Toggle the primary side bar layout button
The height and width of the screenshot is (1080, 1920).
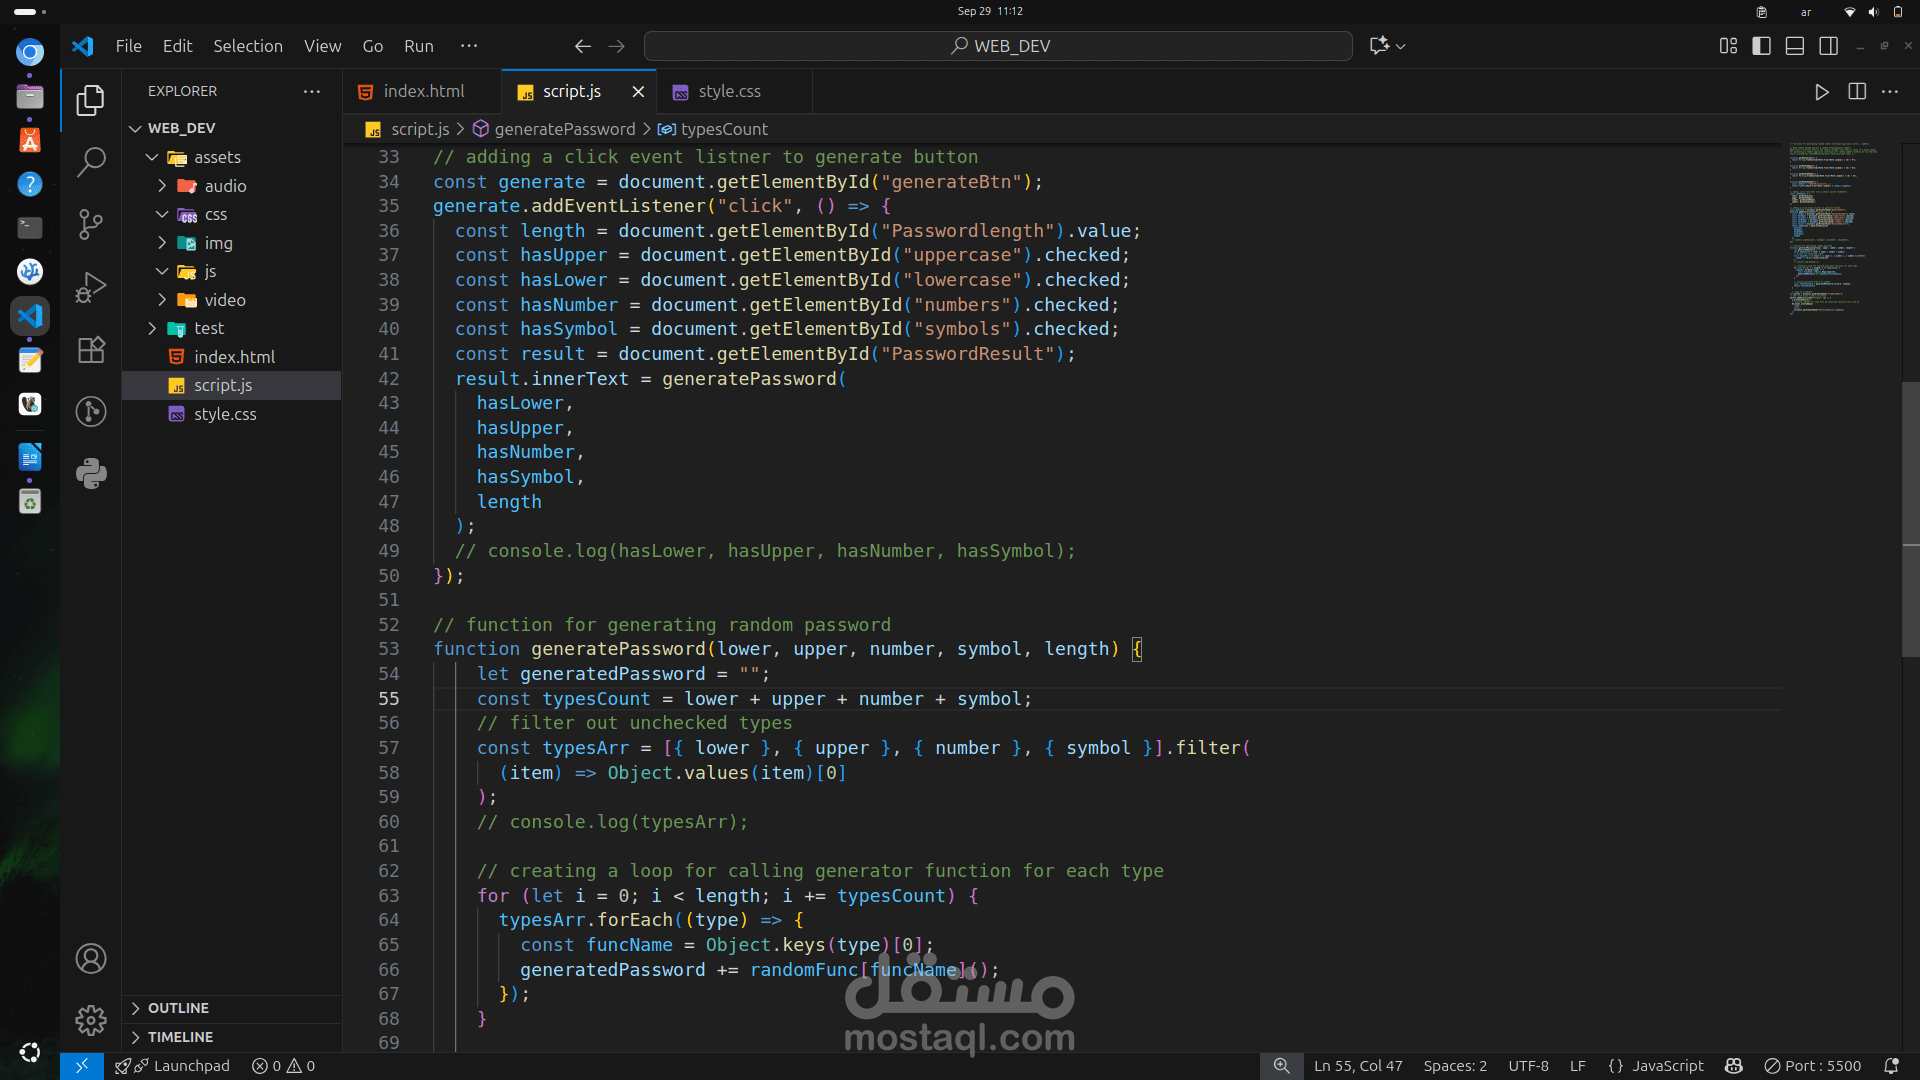click(x=1762, y=46)
